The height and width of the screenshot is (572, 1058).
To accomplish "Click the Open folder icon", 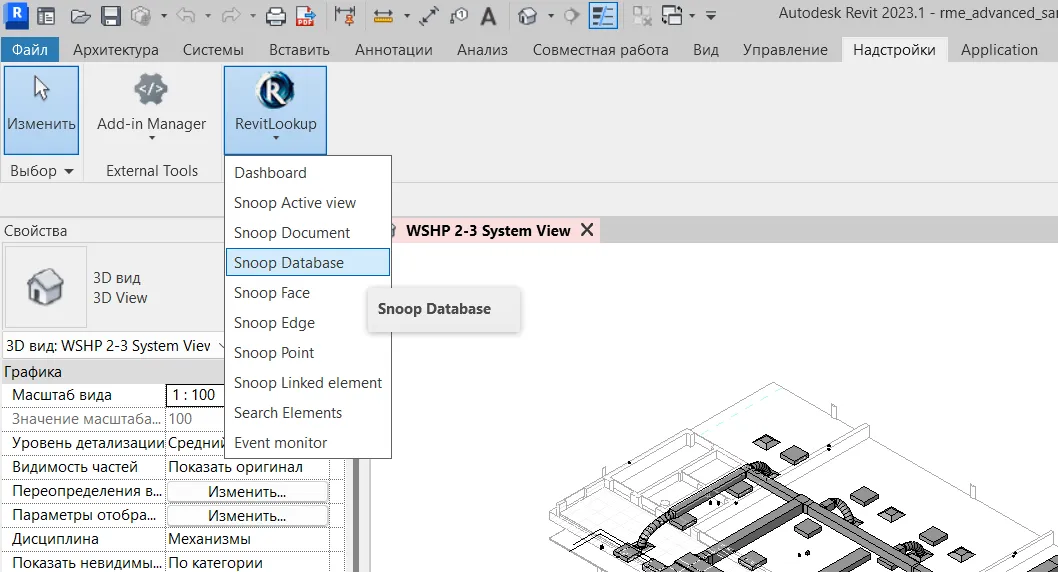I will pos(80,16).
